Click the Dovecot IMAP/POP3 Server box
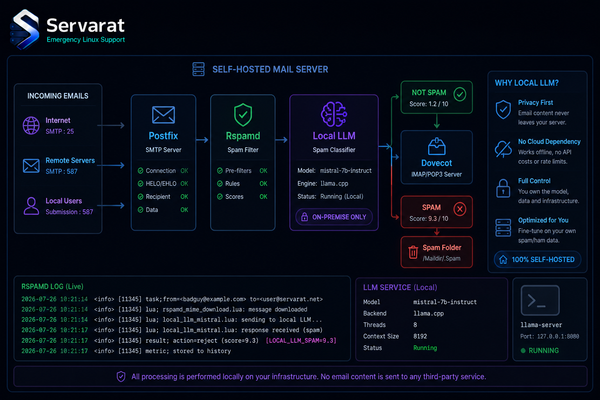 point(437,157)
